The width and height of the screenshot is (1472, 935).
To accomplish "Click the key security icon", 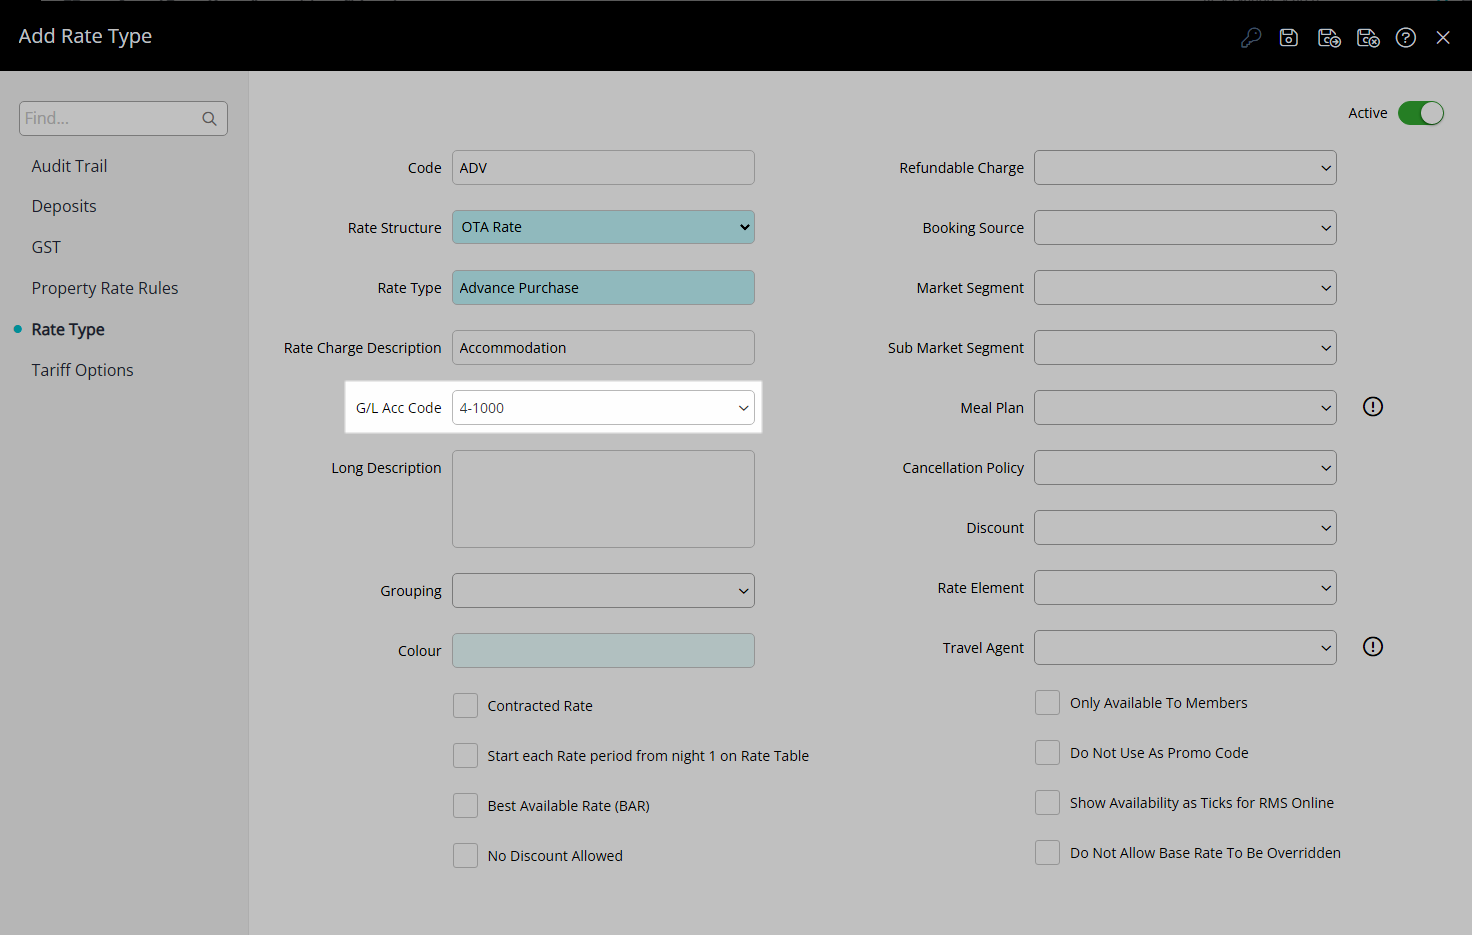I will 1251,38.
